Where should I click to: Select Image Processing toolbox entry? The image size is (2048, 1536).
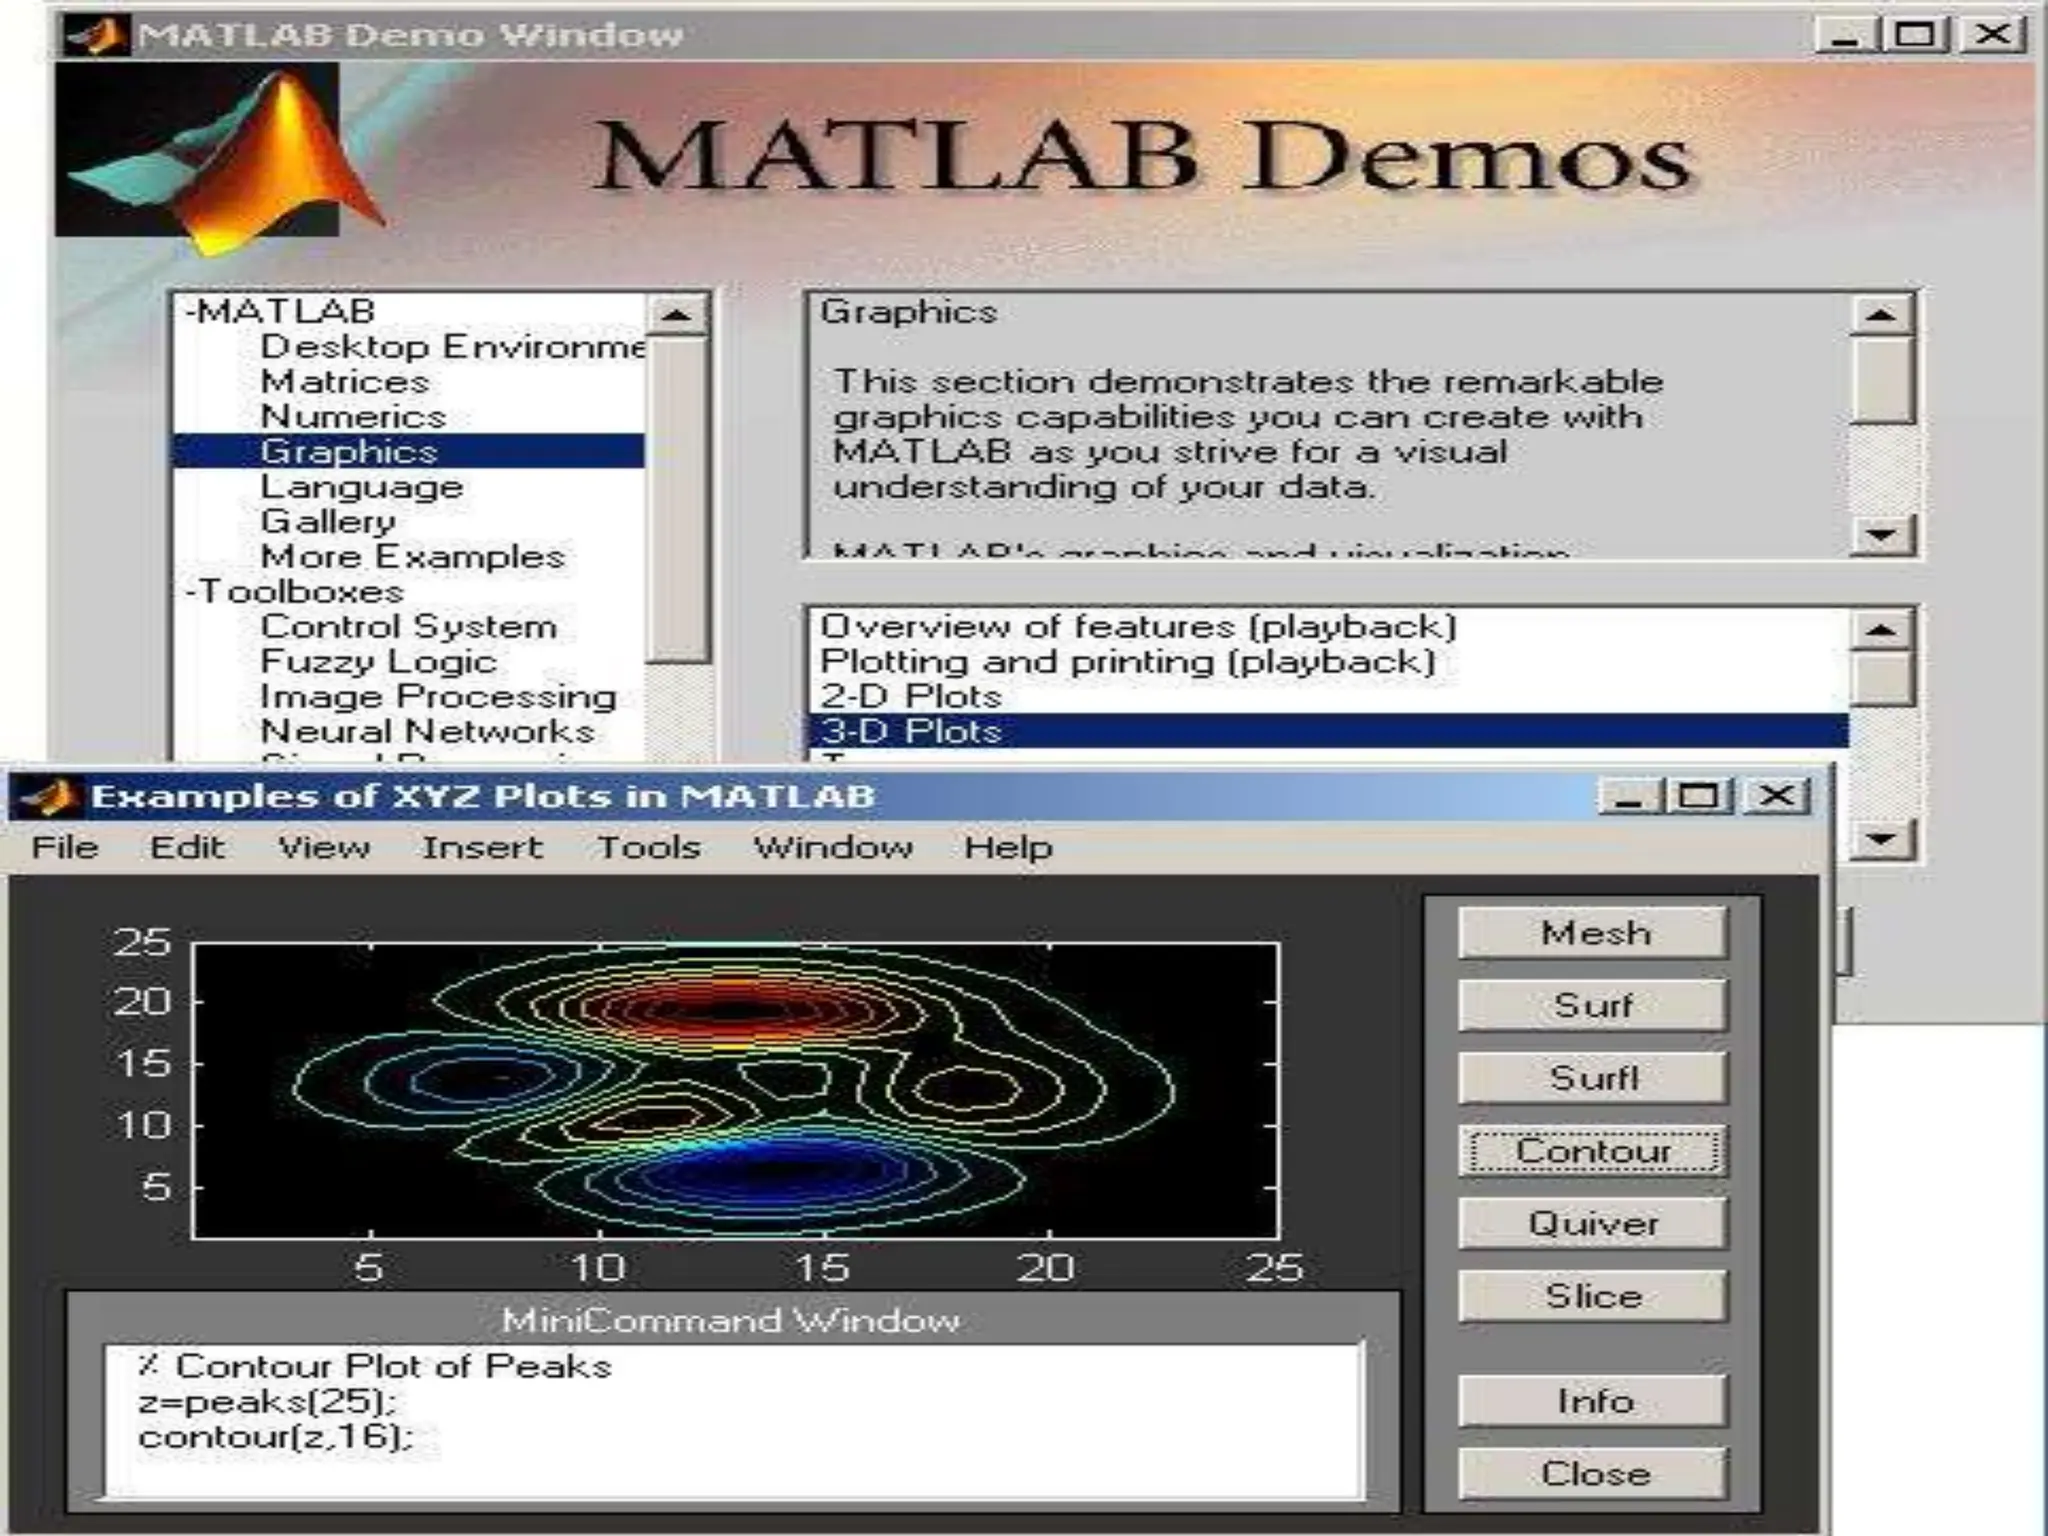437,697
